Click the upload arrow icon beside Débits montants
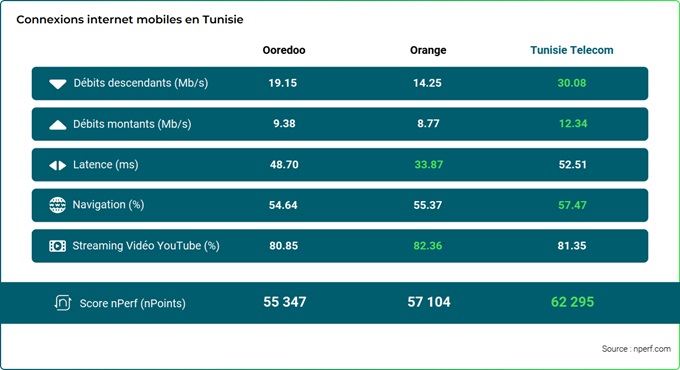 pyautogui.click(x=58, y=125)
